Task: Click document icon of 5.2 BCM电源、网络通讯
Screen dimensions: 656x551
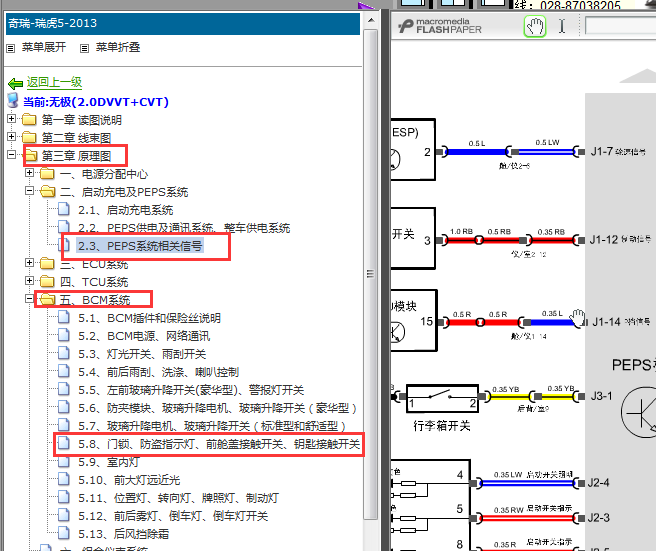Action: pos(64,335)
